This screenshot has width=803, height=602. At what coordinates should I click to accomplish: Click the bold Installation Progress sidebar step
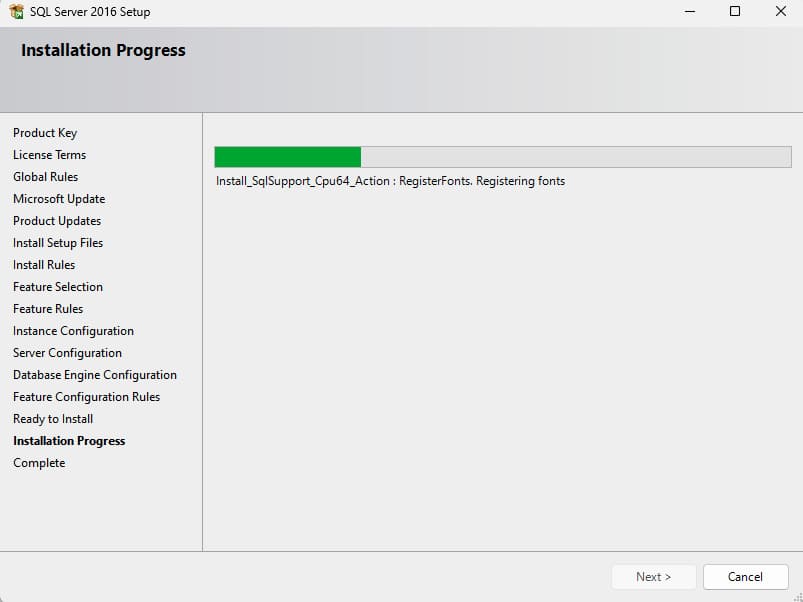(69, 441)
